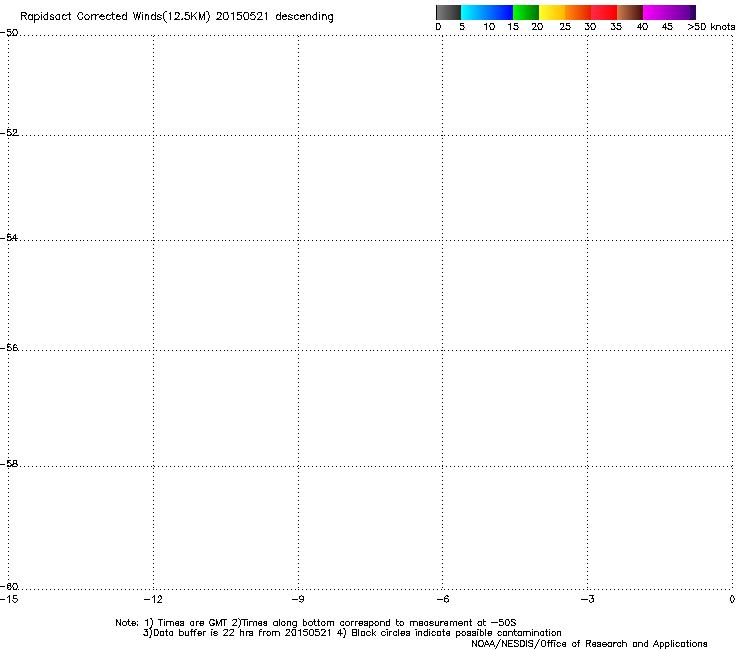Pick the yellow 20-25 knots color segment
Image resolution: width=740 pixels, height=650 pixels.
pyautogui.click(x=552, y=12)
